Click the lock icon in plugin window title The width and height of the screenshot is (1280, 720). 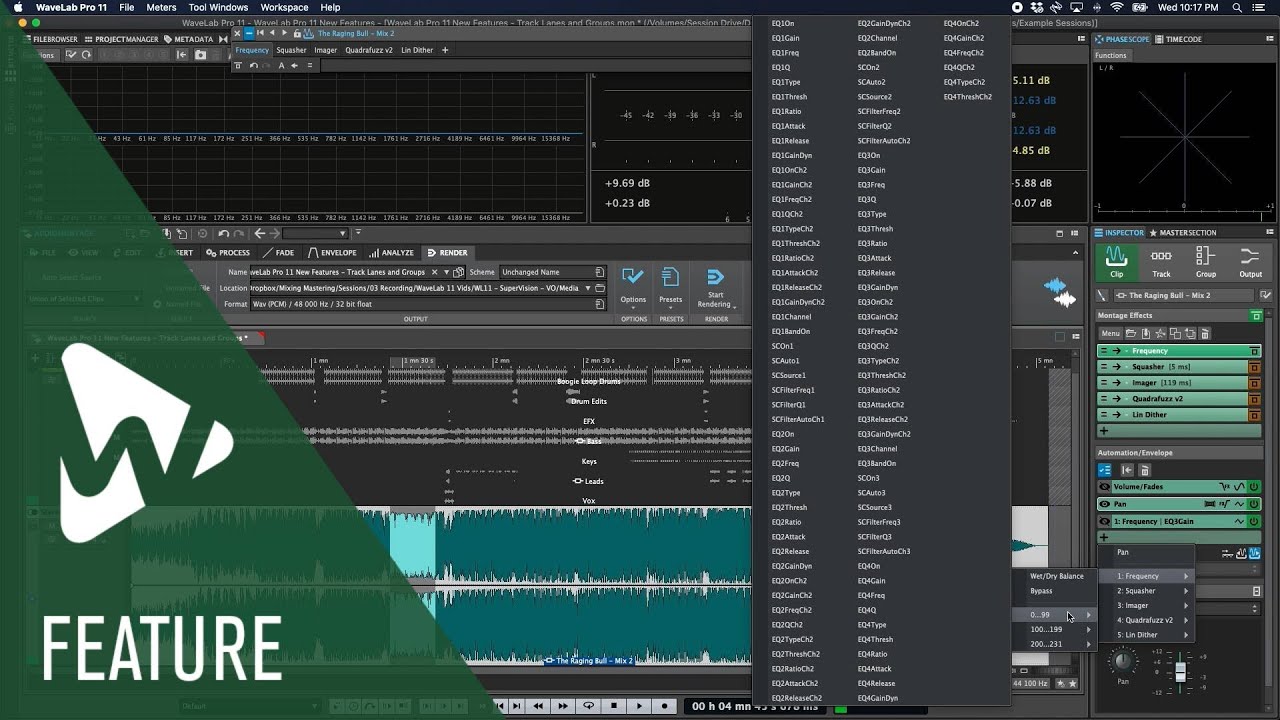(x=297, y=33)
